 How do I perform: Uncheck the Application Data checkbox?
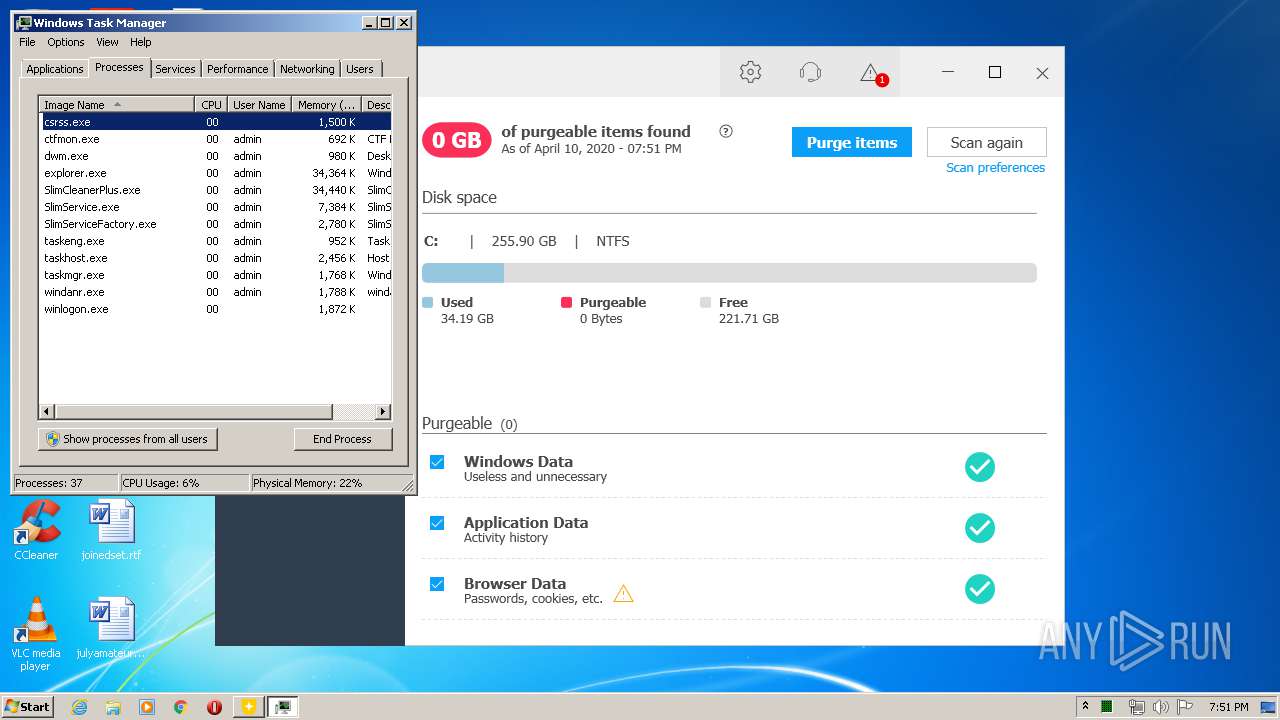coord(437,523)
